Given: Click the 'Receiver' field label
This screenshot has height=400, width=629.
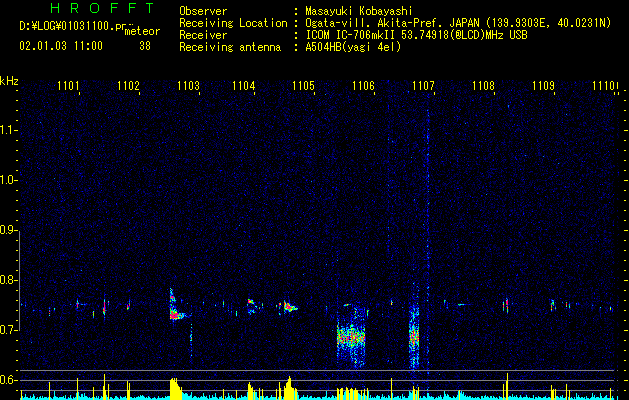Looking at the screenshot, I should click(x=203, y=35).
